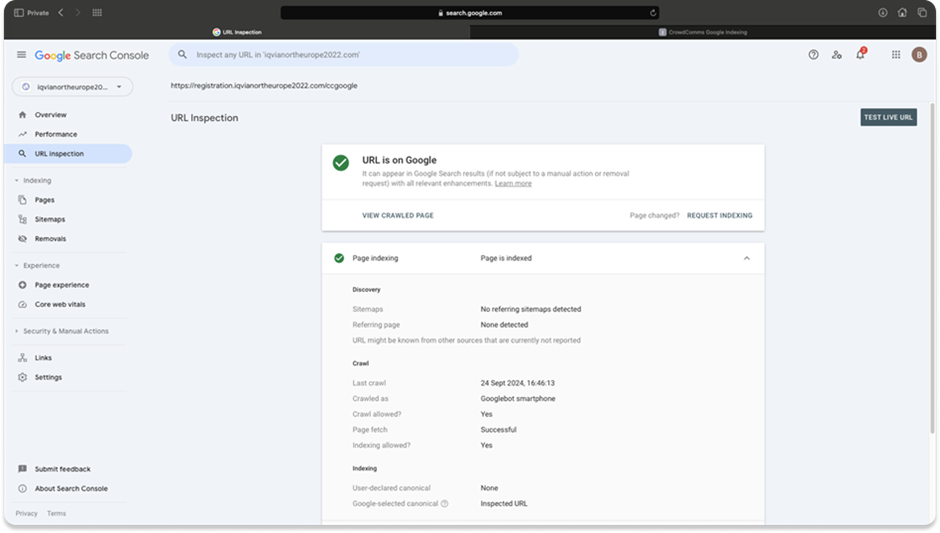The height and width of the screenshot is (533, 940).
Task: Collapse the Indexing sidebar group
Action: [17, 181]
